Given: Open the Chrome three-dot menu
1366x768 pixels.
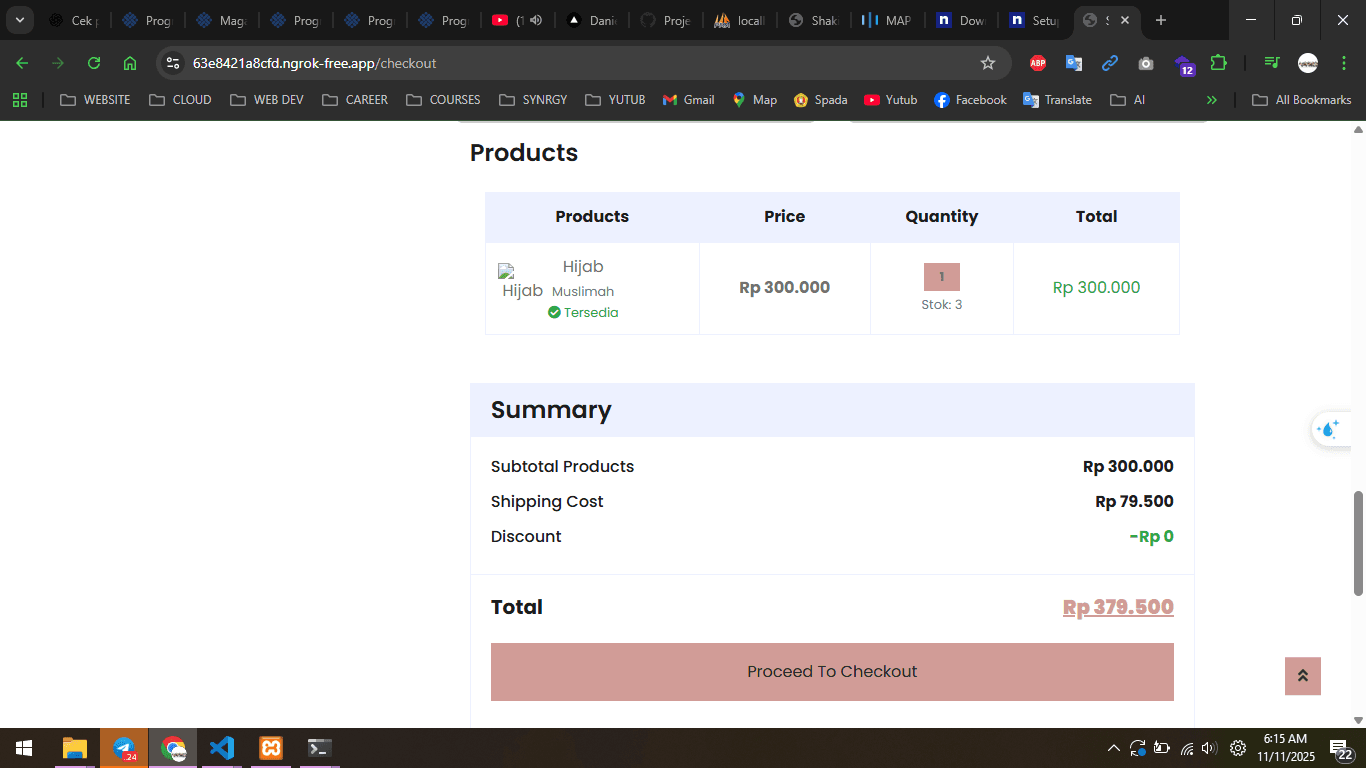Looking at the screenshot, I should coord(1345,62).
